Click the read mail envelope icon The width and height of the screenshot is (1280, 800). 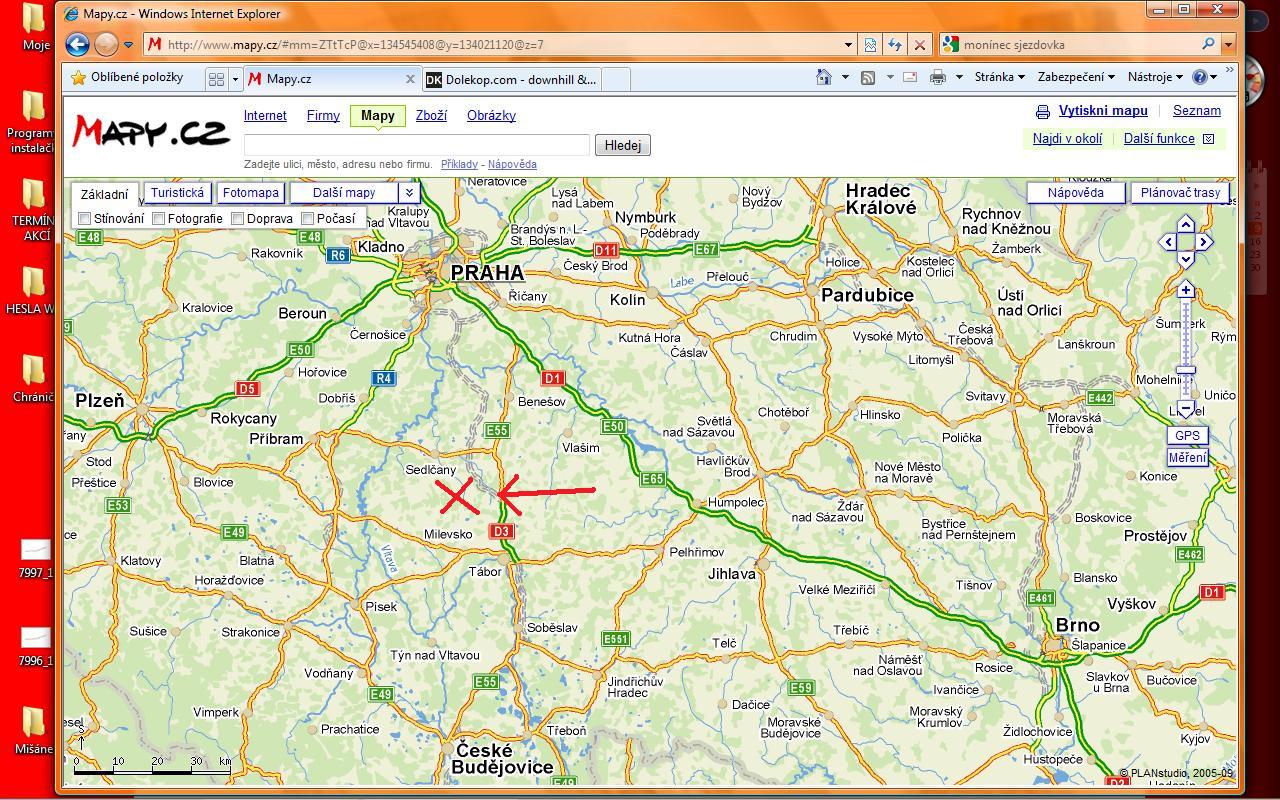[x=910, y=77]
